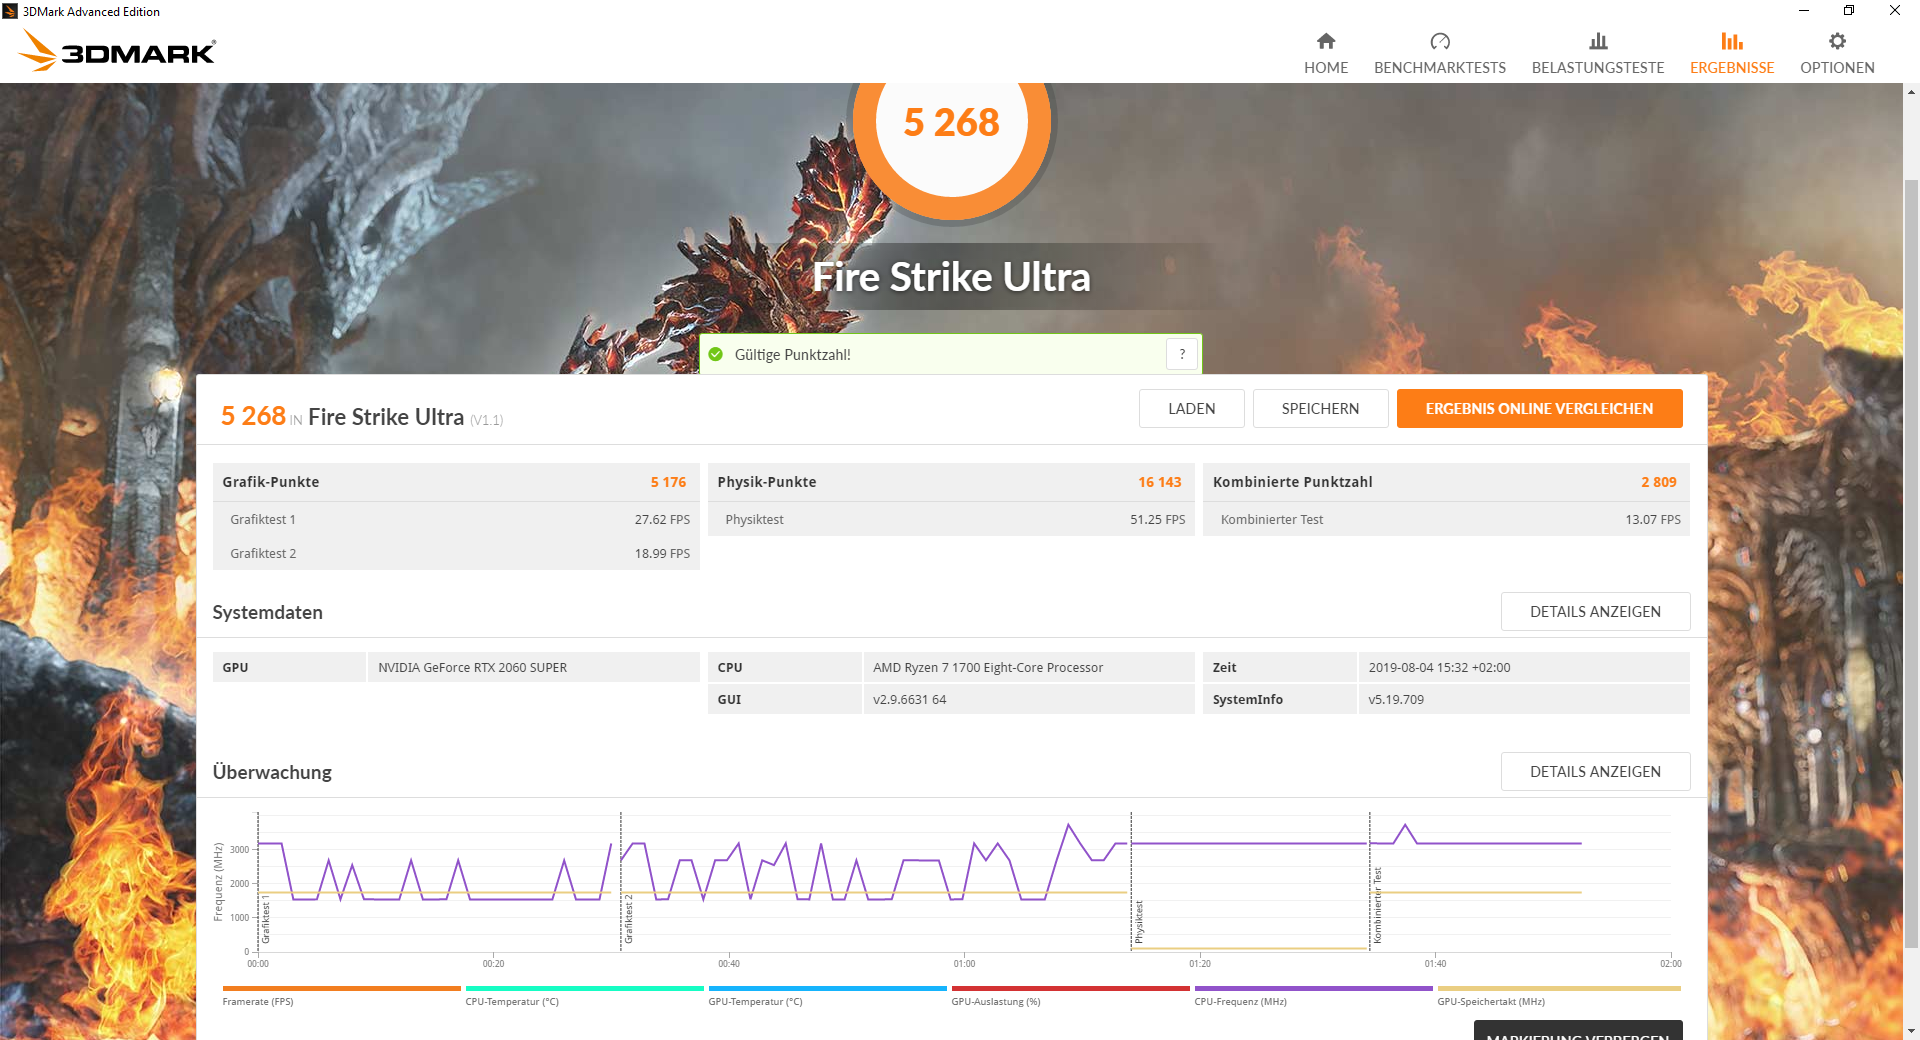The image size is (1920, 1040).
Task: Click the Fire Strike Ultra banner title
Action: pyautogui.click(x=951, y=277)
